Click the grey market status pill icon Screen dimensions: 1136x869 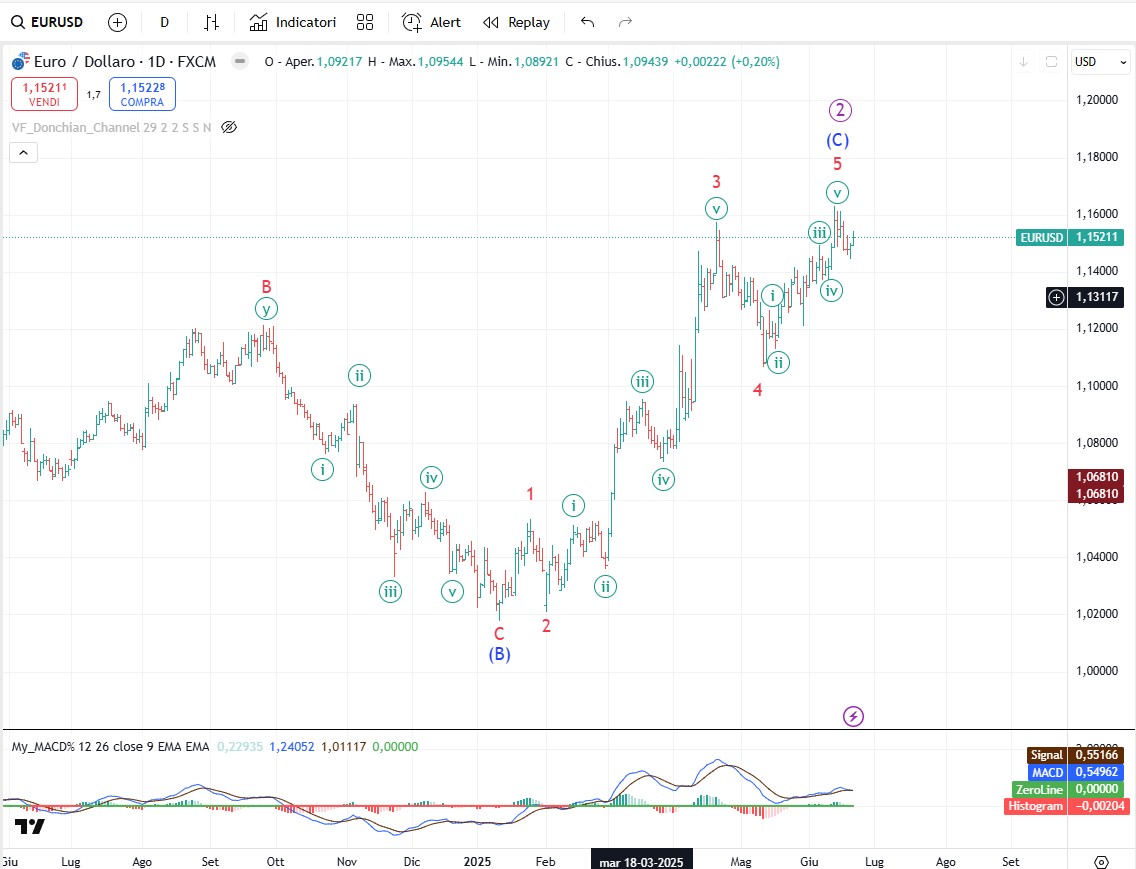point(239,61)
